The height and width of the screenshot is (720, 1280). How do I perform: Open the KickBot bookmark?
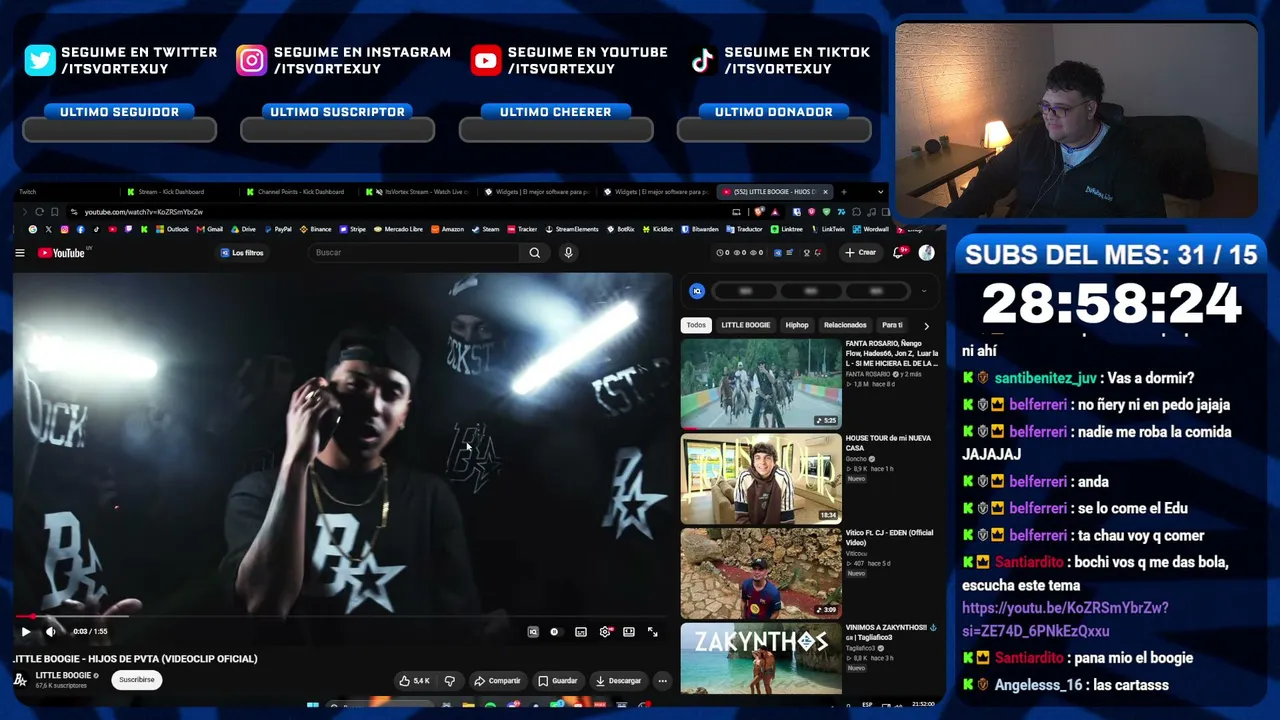[658, 230]
